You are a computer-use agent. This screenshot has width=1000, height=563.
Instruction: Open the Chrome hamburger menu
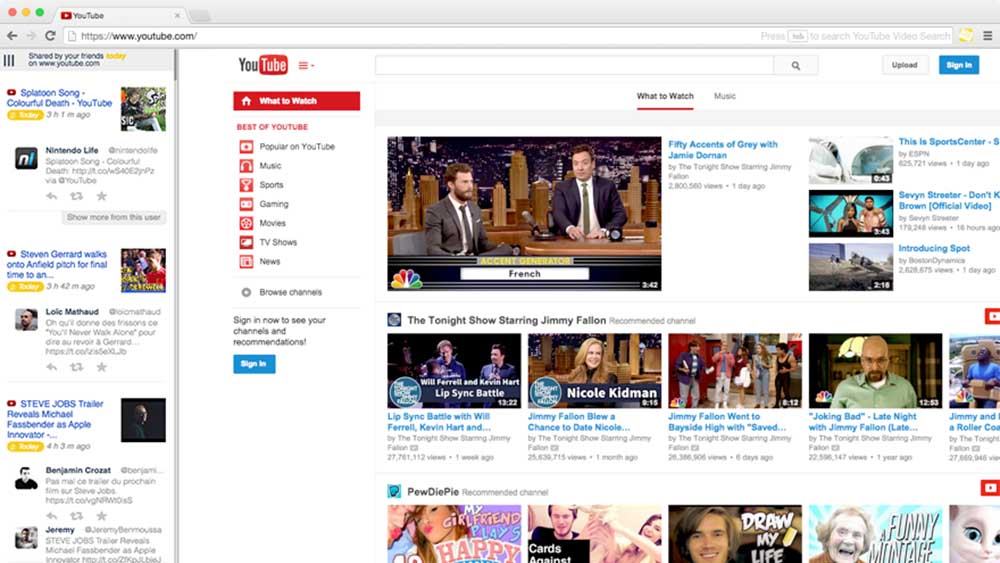point(988,36)
